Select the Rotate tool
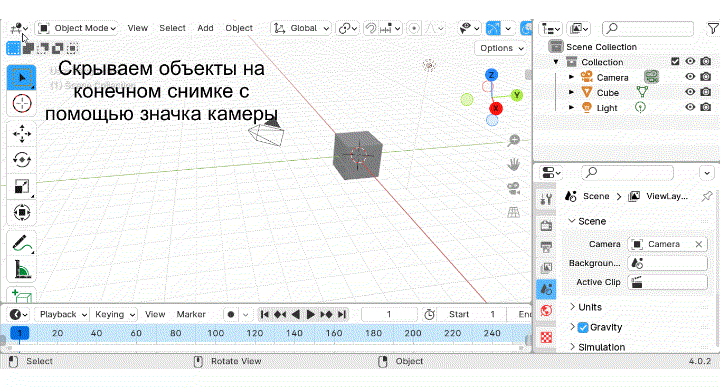Image resolution: width=720 pixels, height=388 pixels. click(22, 160)
